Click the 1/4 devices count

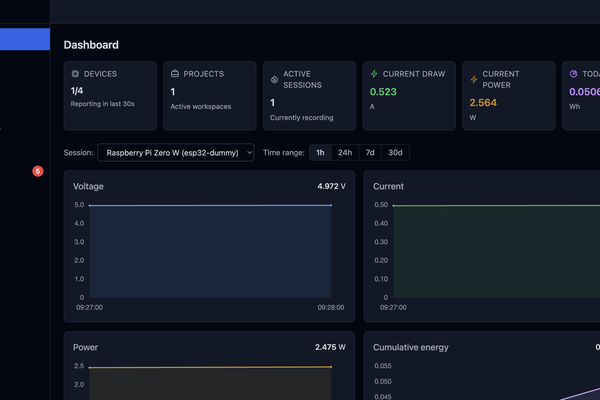tap(77, 91)
